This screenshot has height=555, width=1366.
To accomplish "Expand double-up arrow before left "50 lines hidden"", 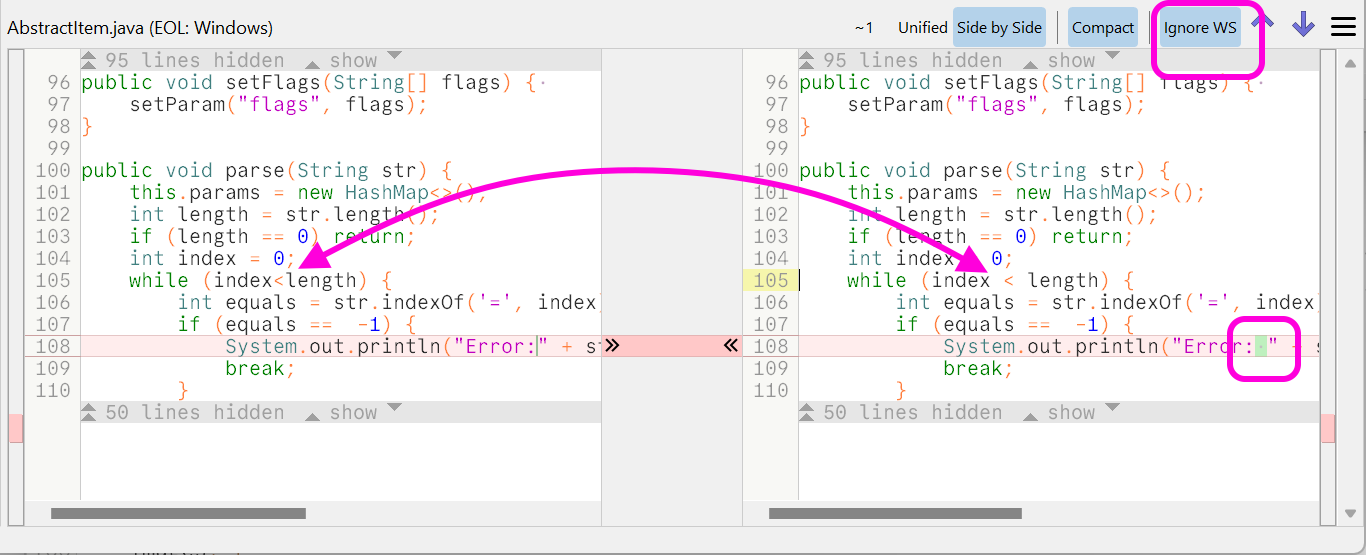I will pyautogui.click(x=89, y=412).
